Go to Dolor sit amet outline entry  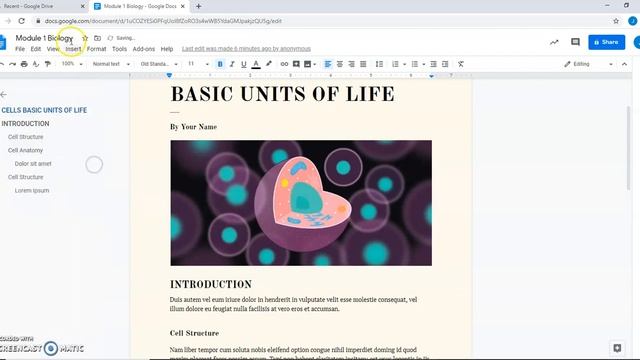click(33, 164)
